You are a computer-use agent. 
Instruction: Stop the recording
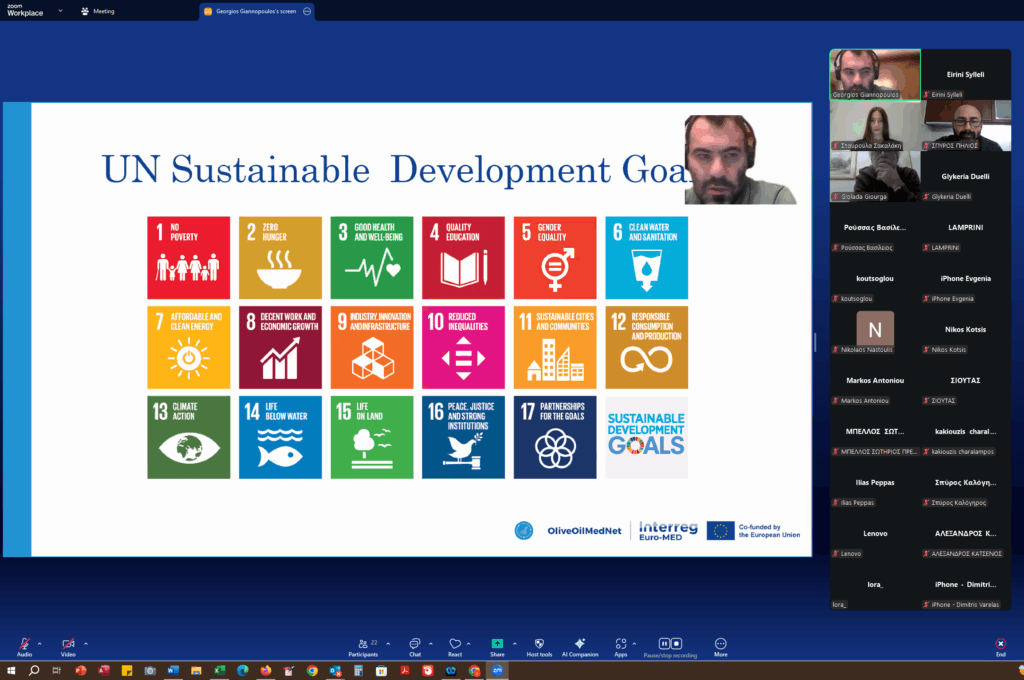tap(677, 643)
